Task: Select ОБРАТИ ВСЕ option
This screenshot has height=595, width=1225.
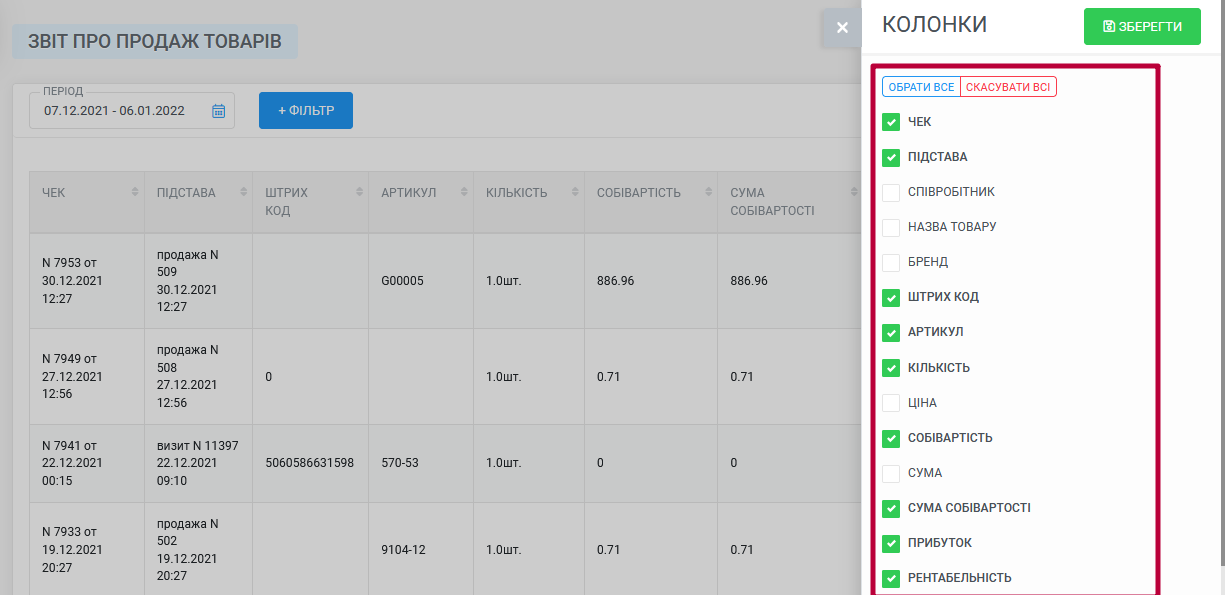Action: point(921,87)
